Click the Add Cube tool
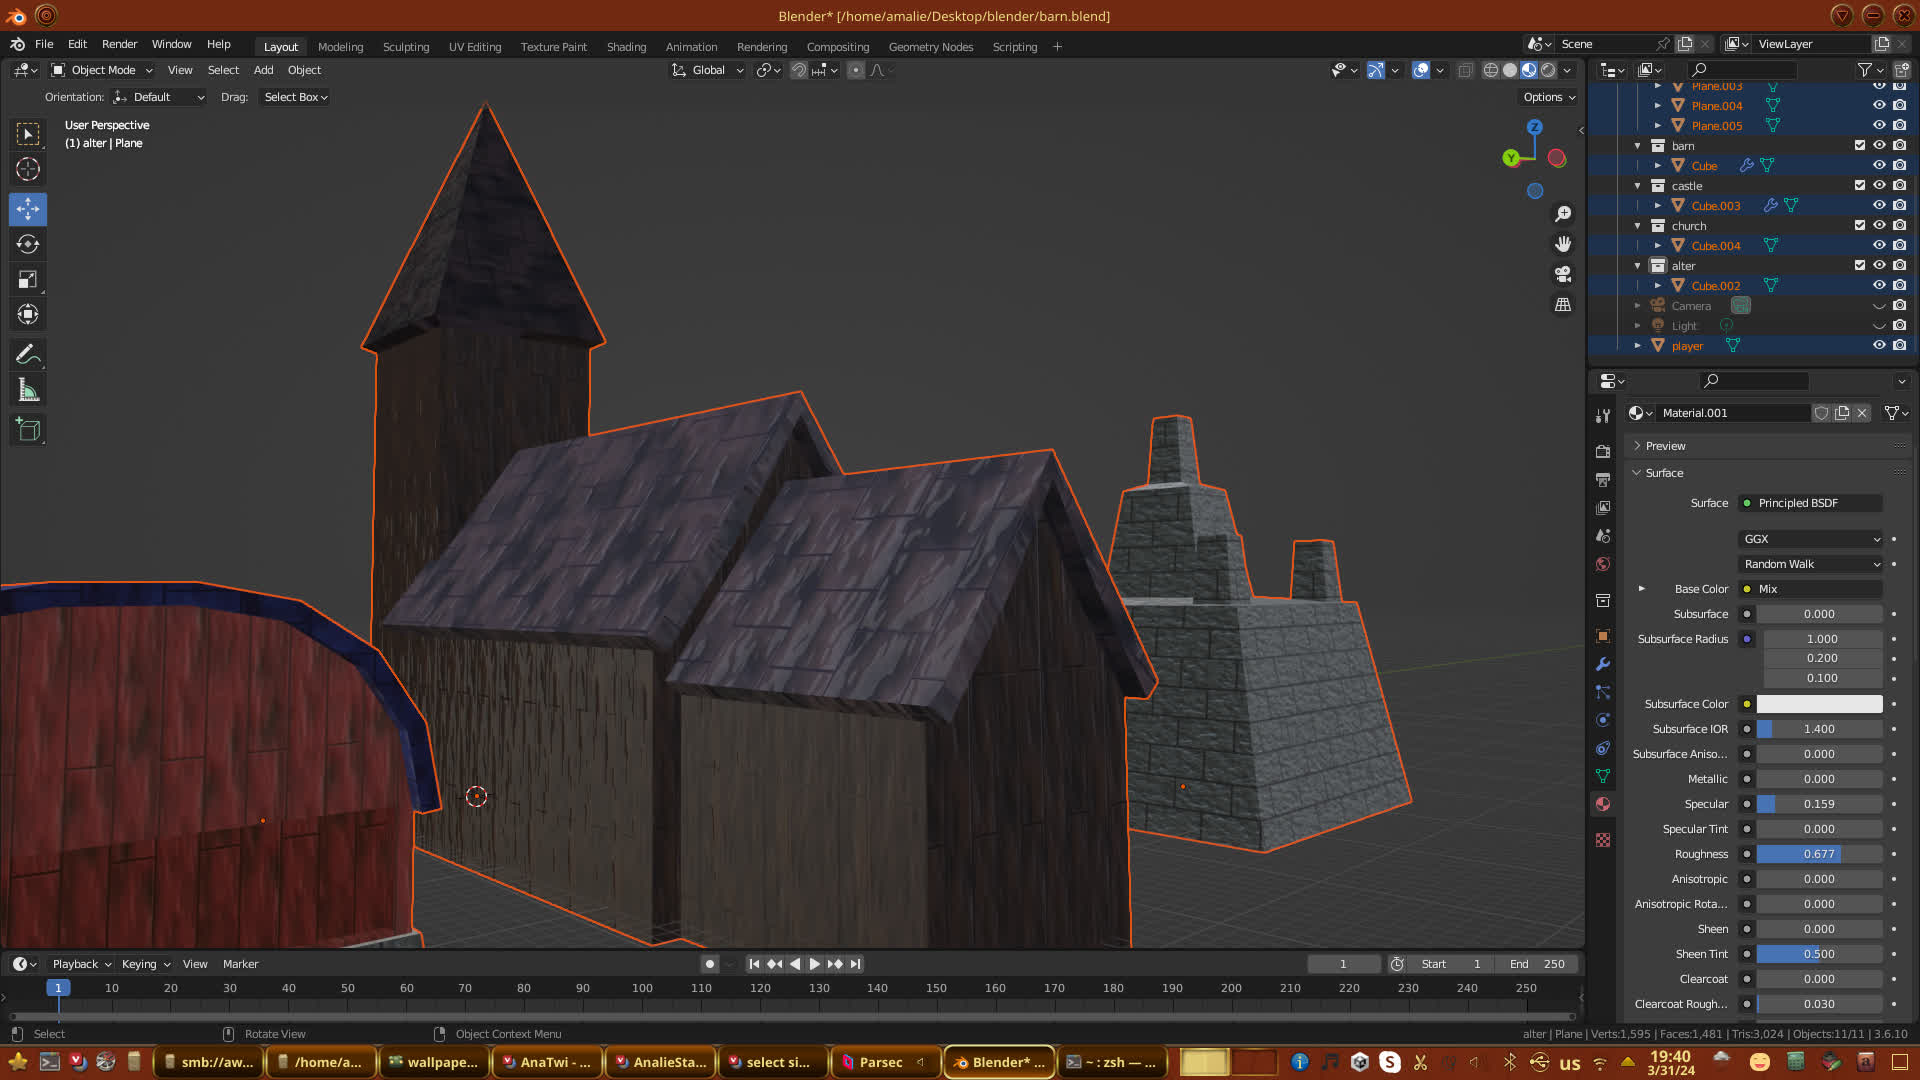 coord(28,430)
